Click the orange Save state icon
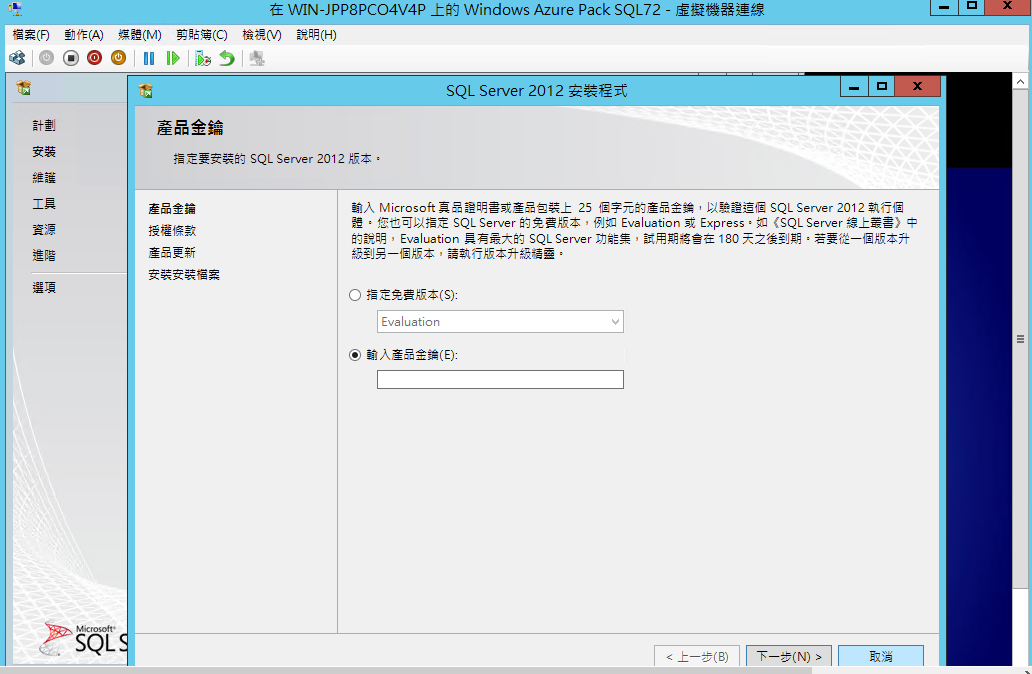1032x674 pixels. pos(118,59)
